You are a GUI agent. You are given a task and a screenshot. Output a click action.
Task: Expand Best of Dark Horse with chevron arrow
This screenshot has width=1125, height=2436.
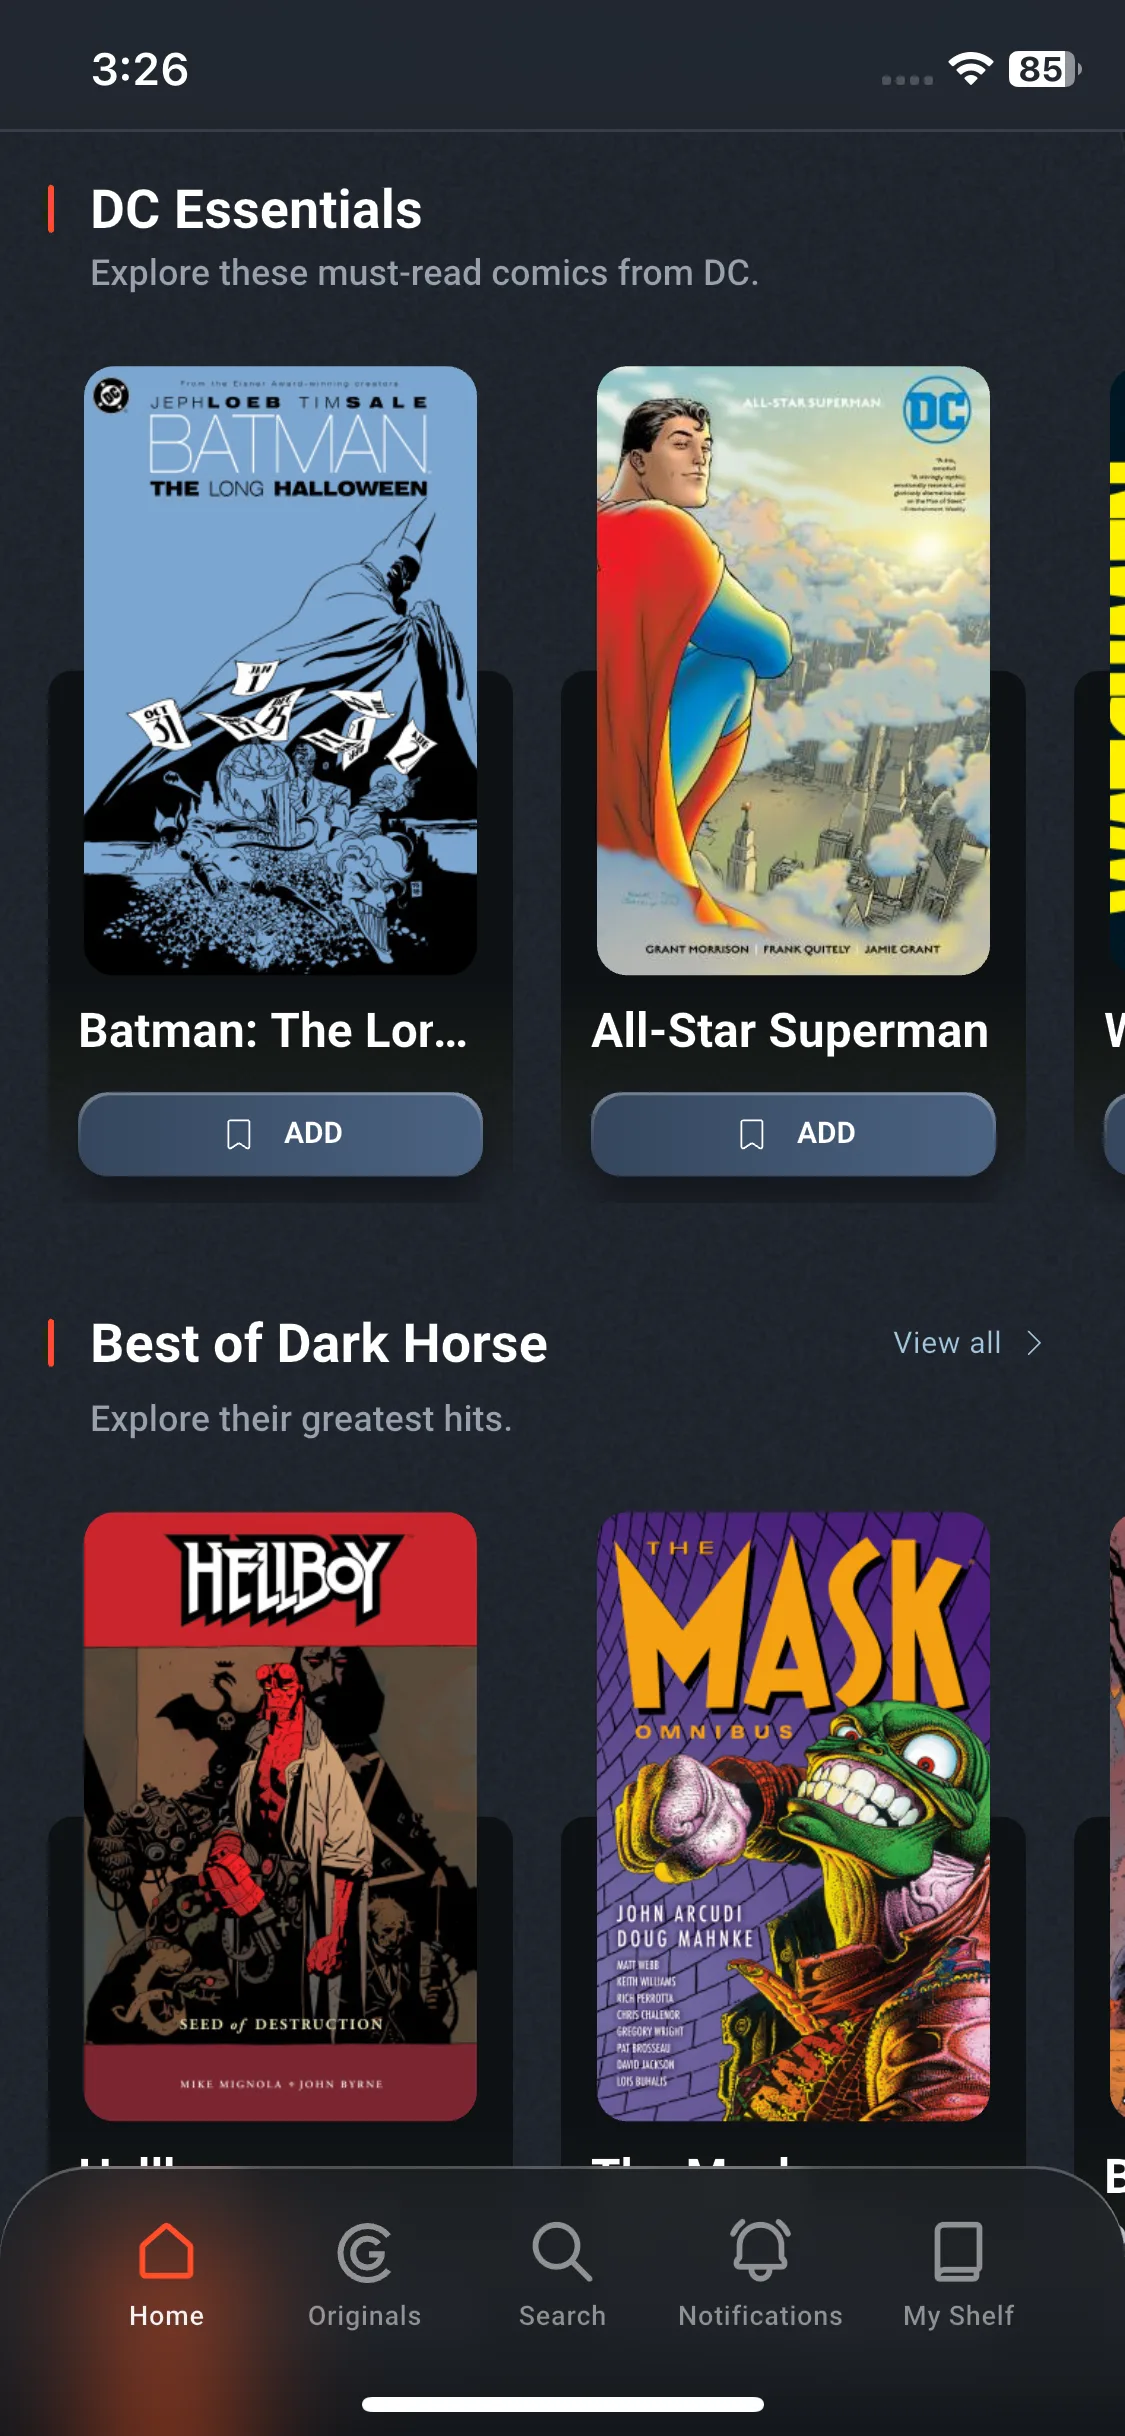1035,1343
